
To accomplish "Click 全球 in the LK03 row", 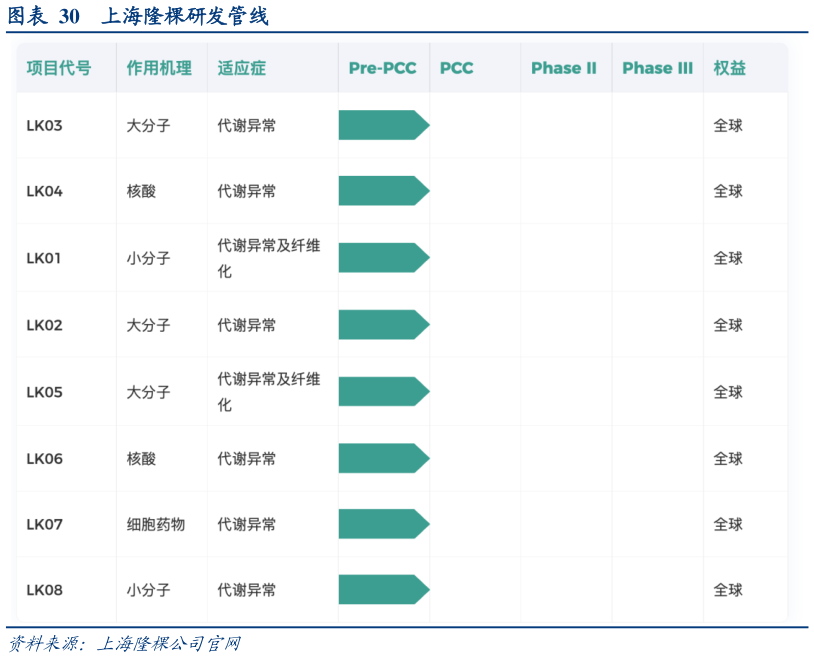I will pos(728,126).
